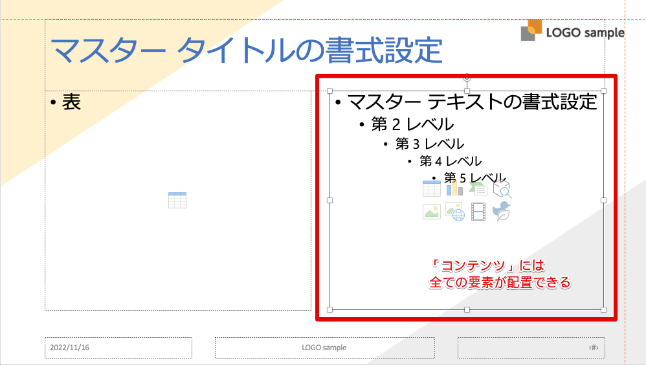Click the Insert Chart bar-graph icon

click(454, 189)
